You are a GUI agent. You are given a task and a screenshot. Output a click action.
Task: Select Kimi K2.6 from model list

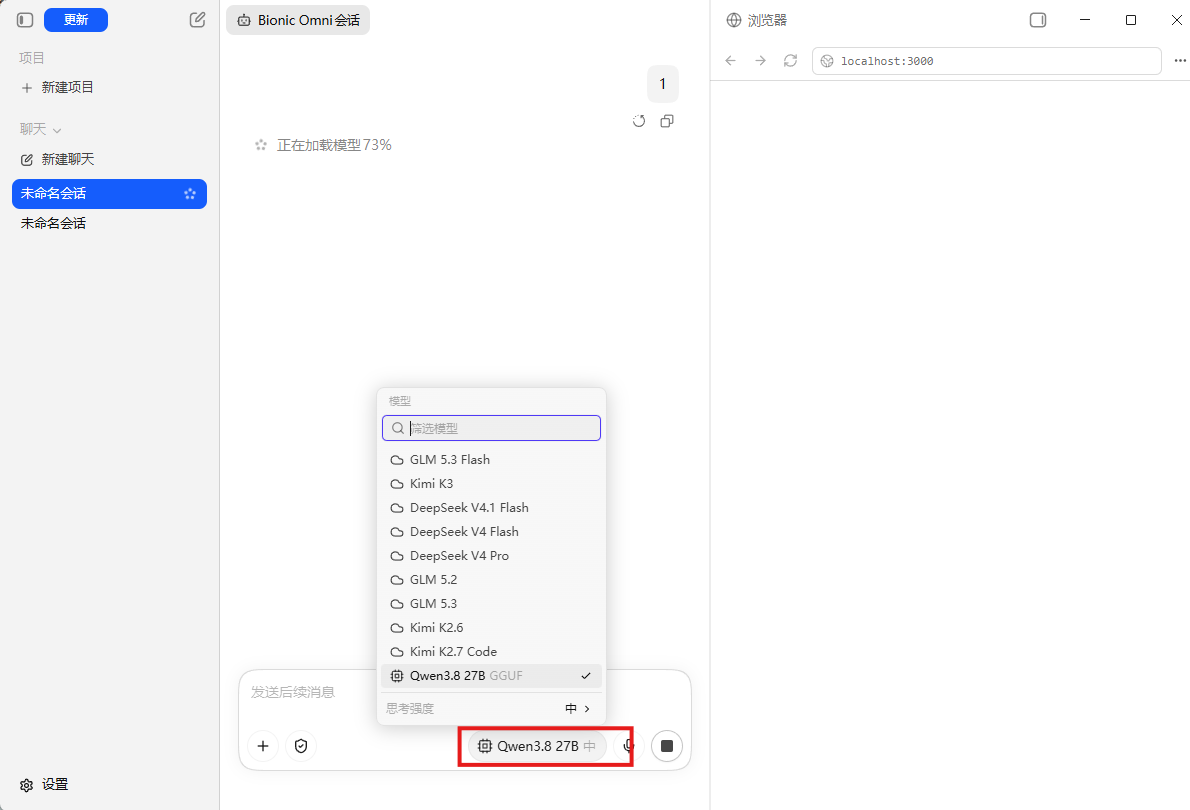click(492, 628)
